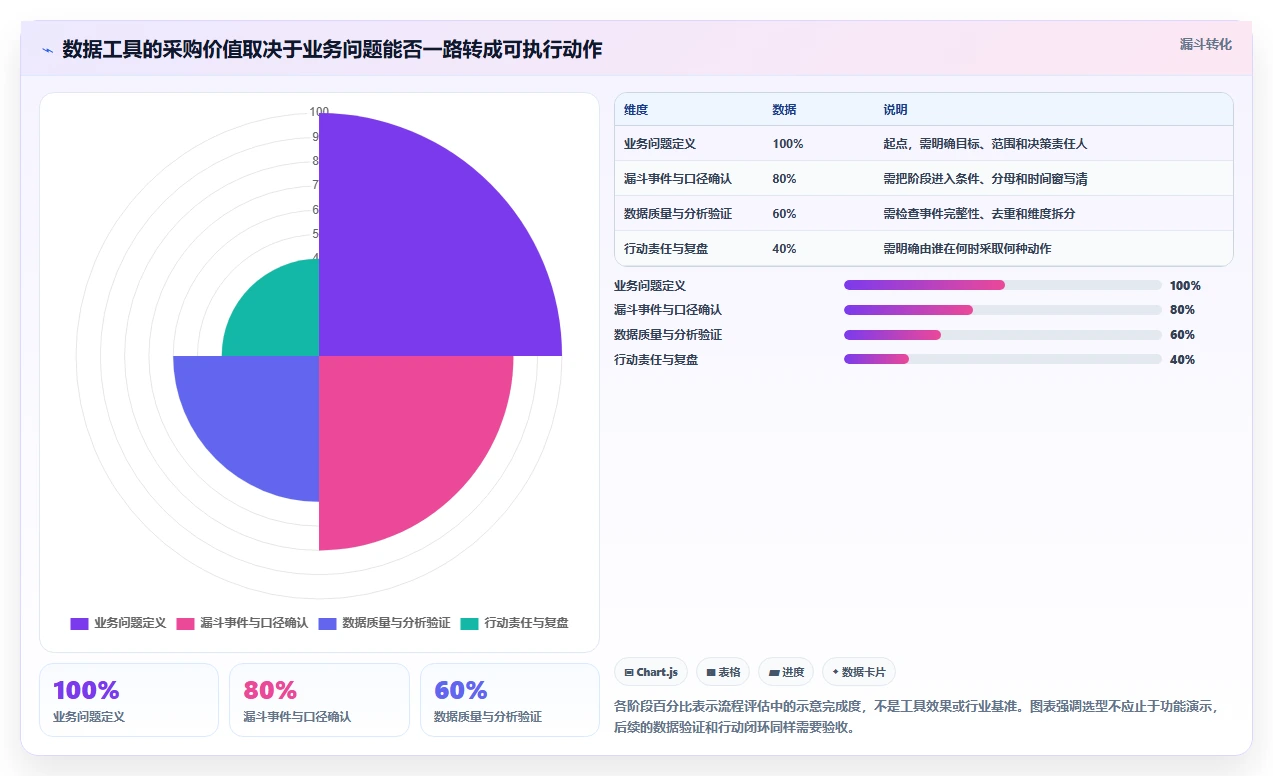
Task: Click table cell 漏斗事件与口径确认
Action: click(x=678, y=179)
